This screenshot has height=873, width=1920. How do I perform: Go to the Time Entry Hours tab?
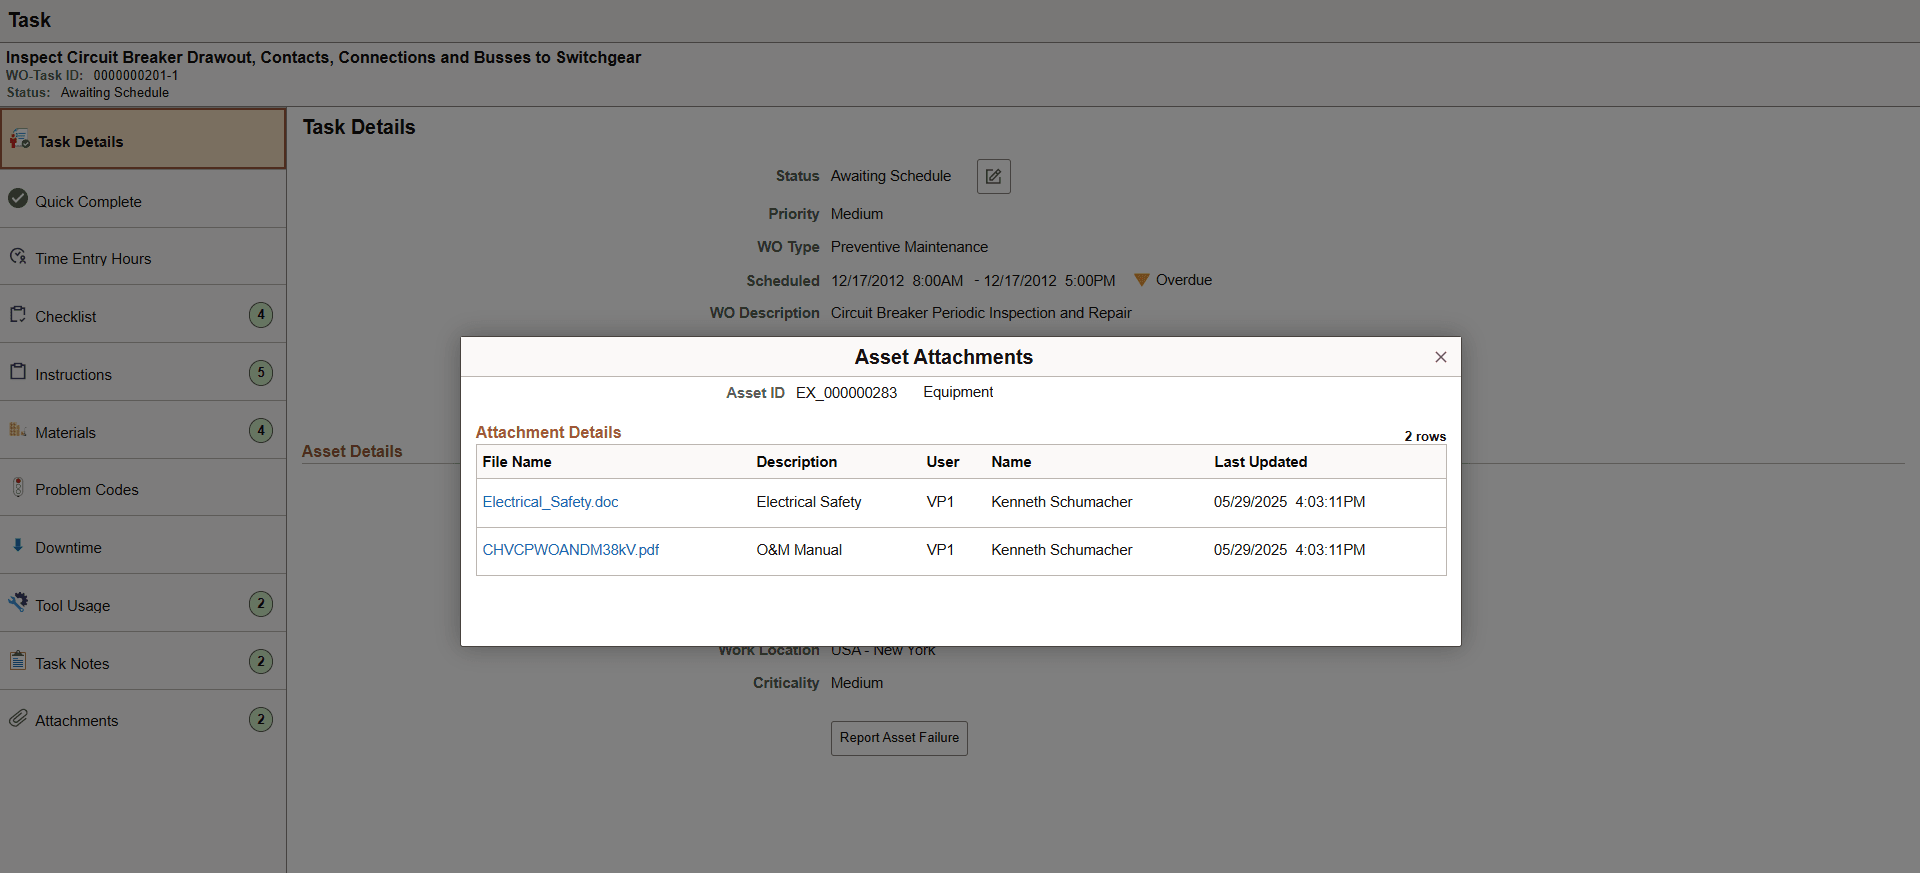94,259
